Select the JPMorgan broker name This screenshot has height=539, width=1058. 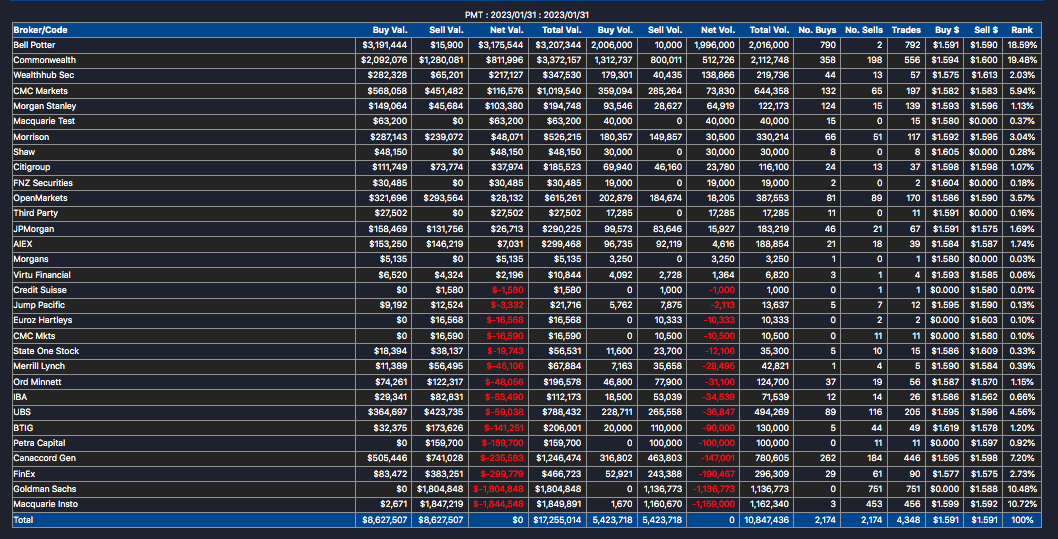coord(34,229)
